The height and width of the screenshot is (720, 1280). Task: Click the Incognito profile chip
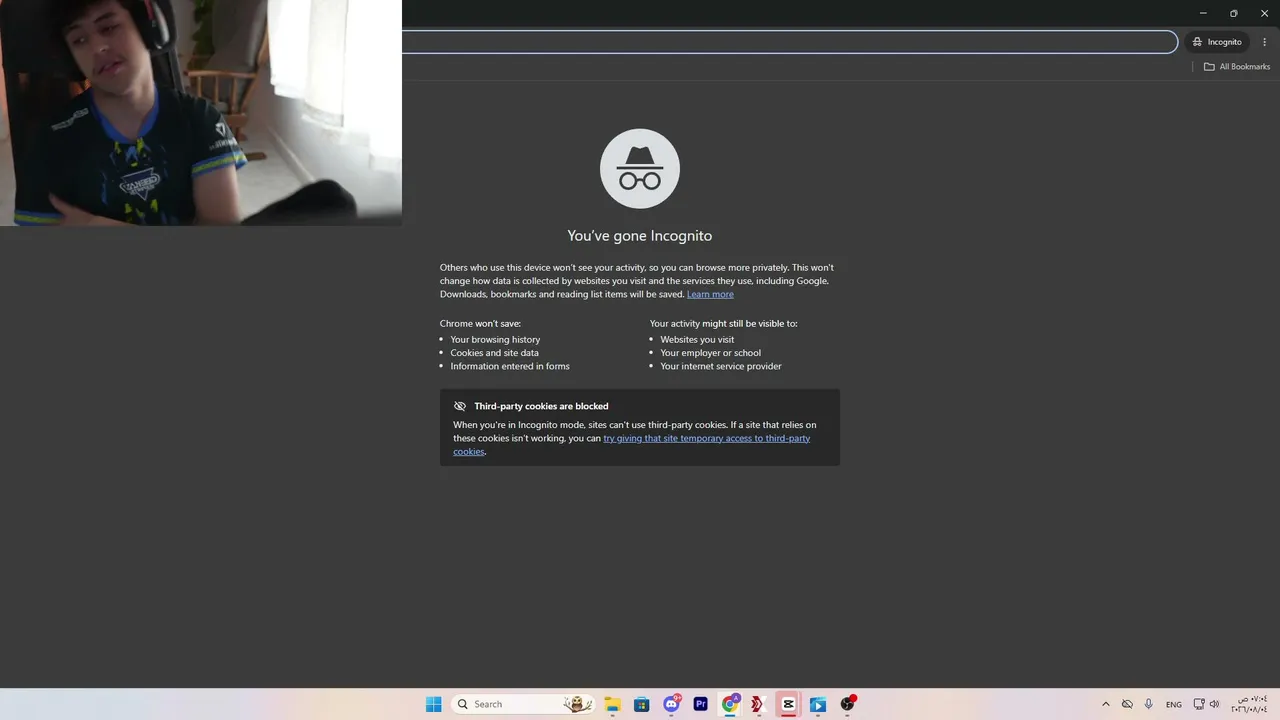pyautogui.click(x=1217, y=42)
